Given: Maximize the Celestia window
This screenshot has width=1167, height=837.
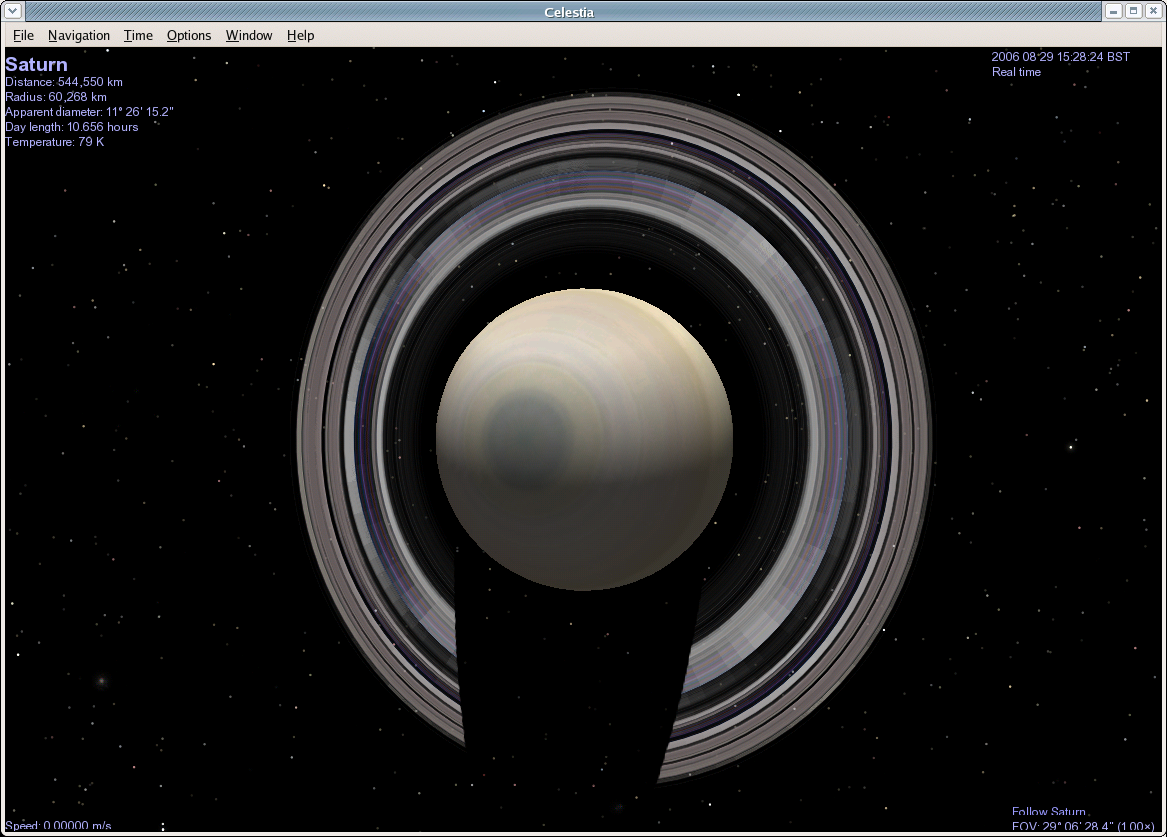Looking at the screenshot, I should pyautogui.click(x=1134, y=11).
